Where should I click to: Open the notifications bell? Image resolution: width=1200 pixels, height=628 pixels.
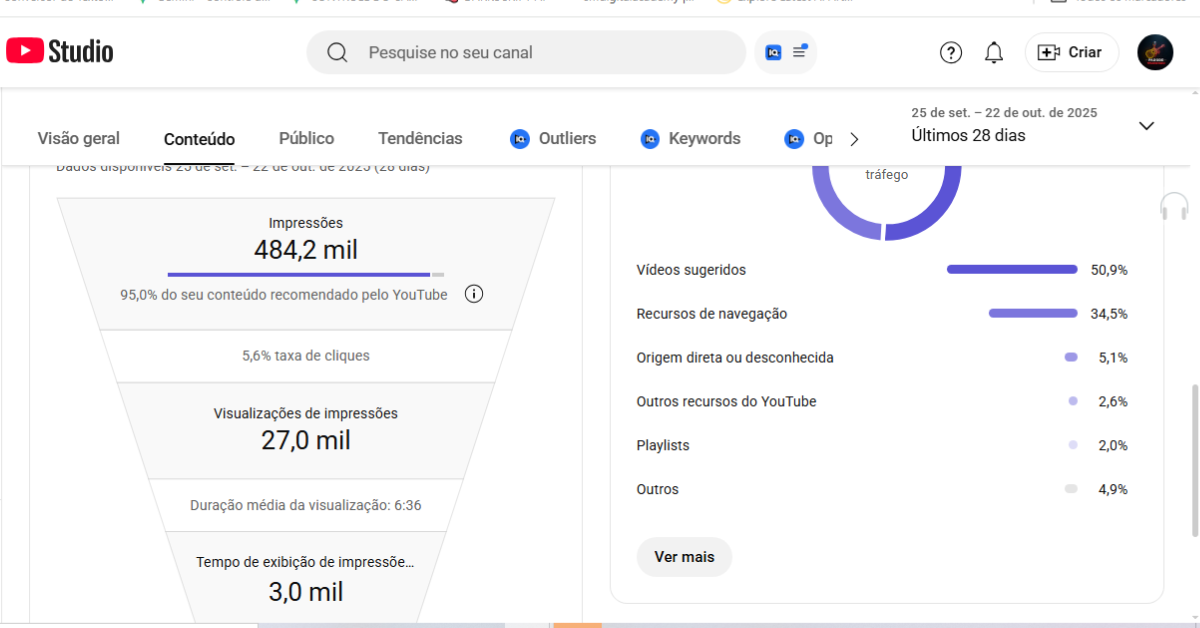pos(993,53)
